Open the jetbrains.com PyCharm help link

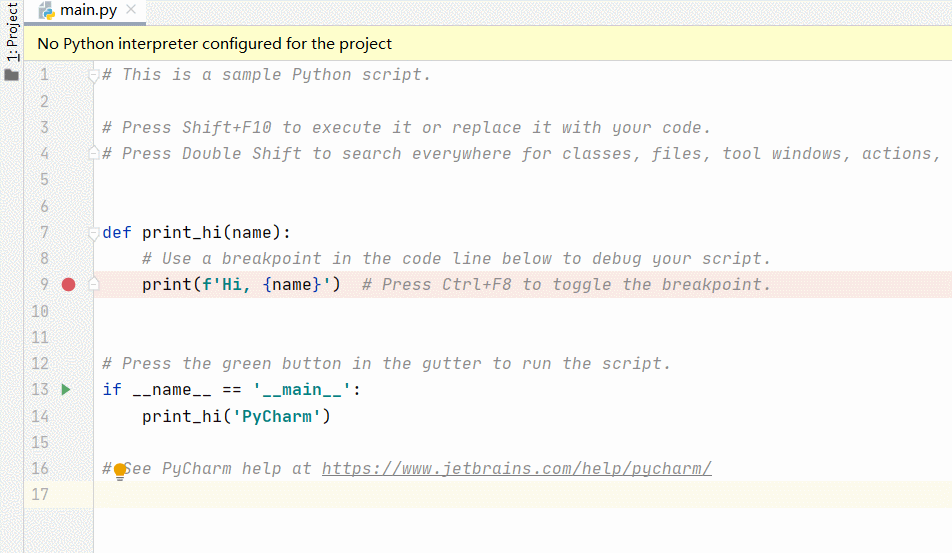click(x=516, y=469)
